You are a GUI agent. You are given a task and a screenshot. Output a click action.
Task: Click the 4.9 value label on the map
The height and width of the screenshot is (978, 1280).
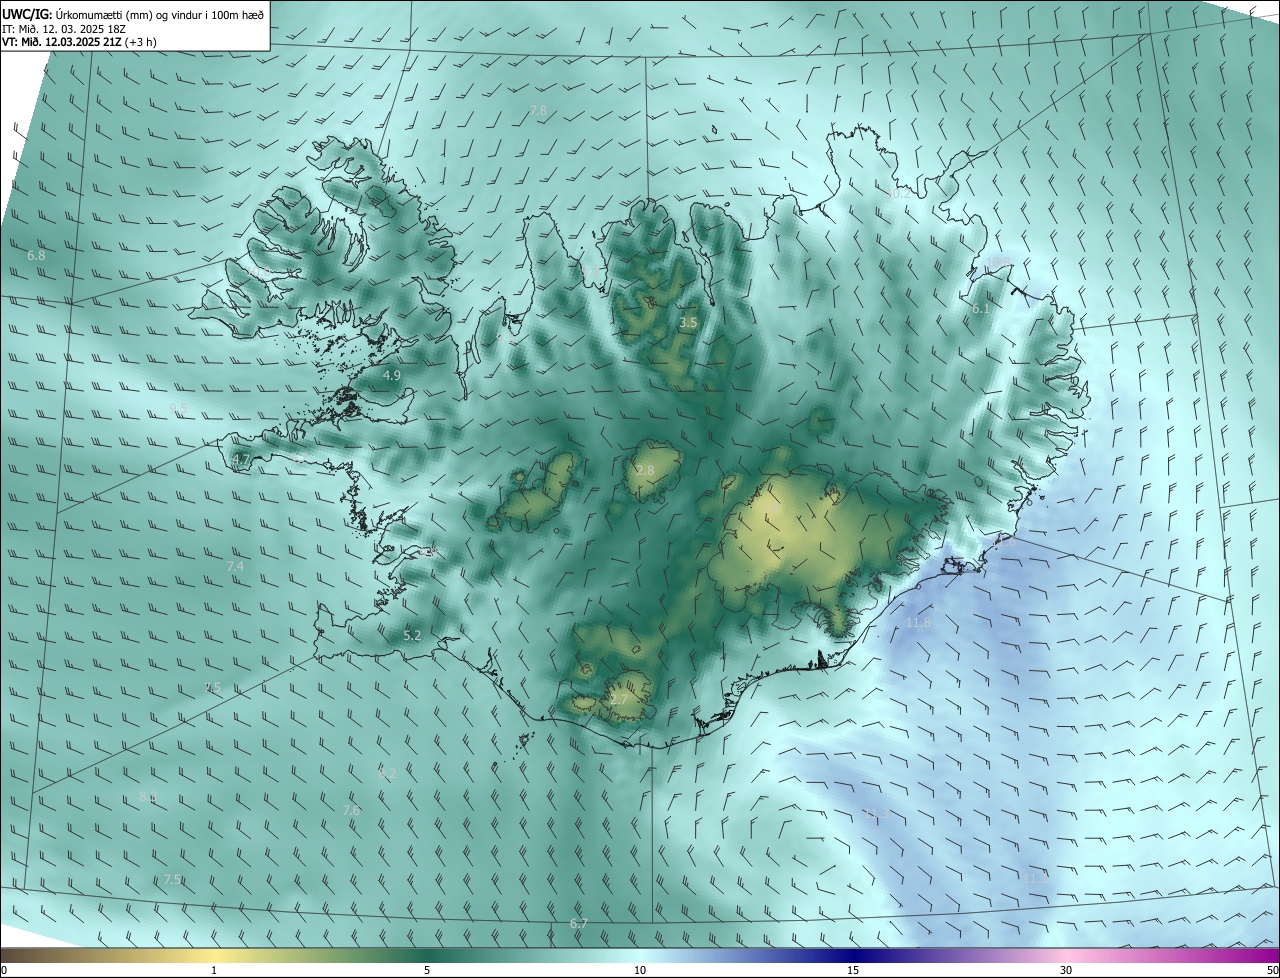tap(392, 375)
